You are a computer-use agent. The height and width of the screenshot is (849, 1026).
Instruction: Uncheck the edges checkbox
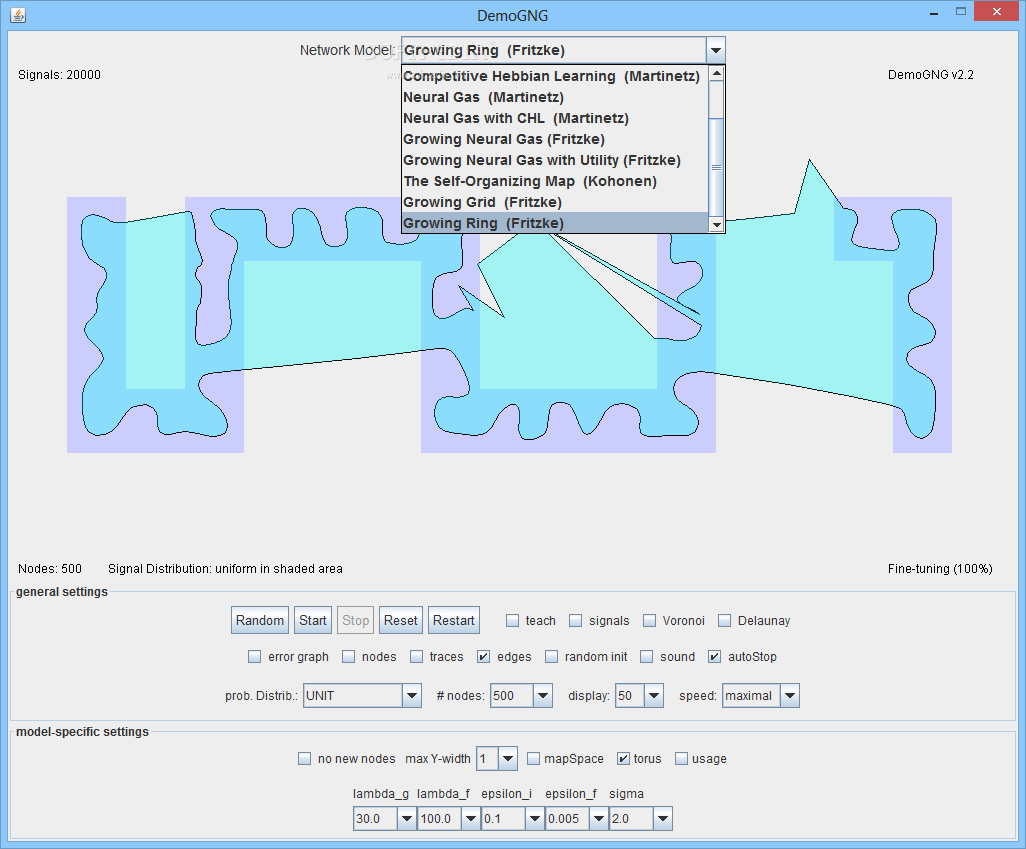click(x=484, y=657)
